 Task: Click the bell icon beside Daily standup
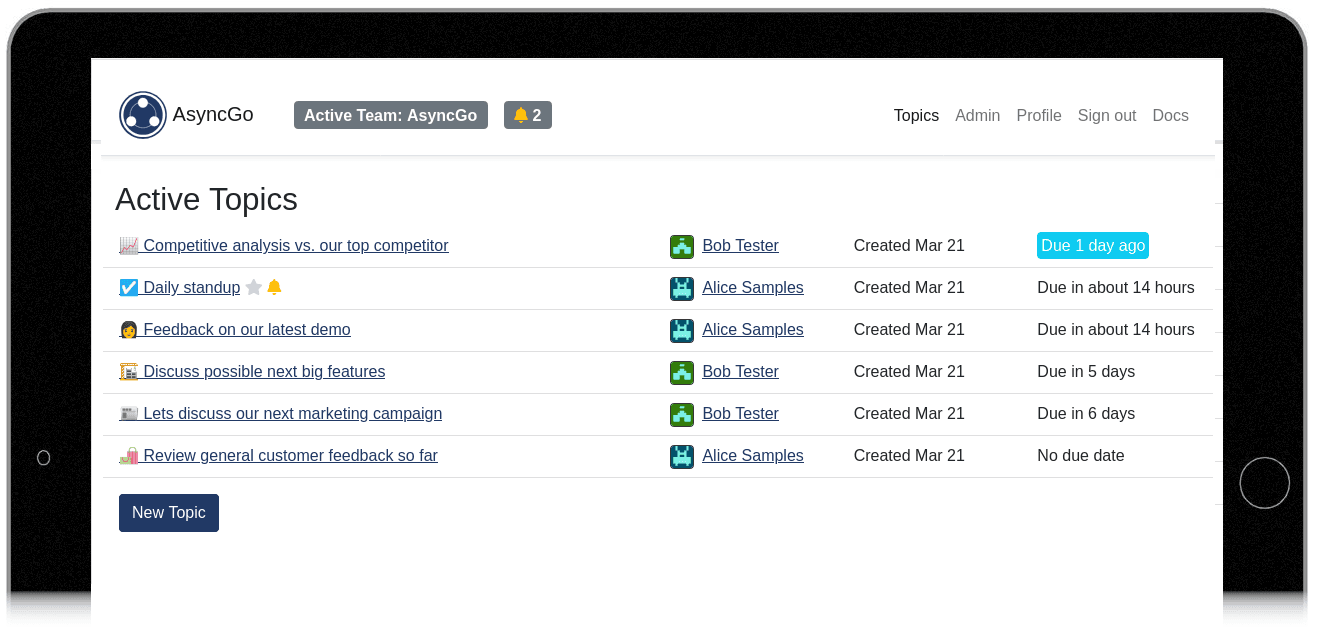click(274, 288)
